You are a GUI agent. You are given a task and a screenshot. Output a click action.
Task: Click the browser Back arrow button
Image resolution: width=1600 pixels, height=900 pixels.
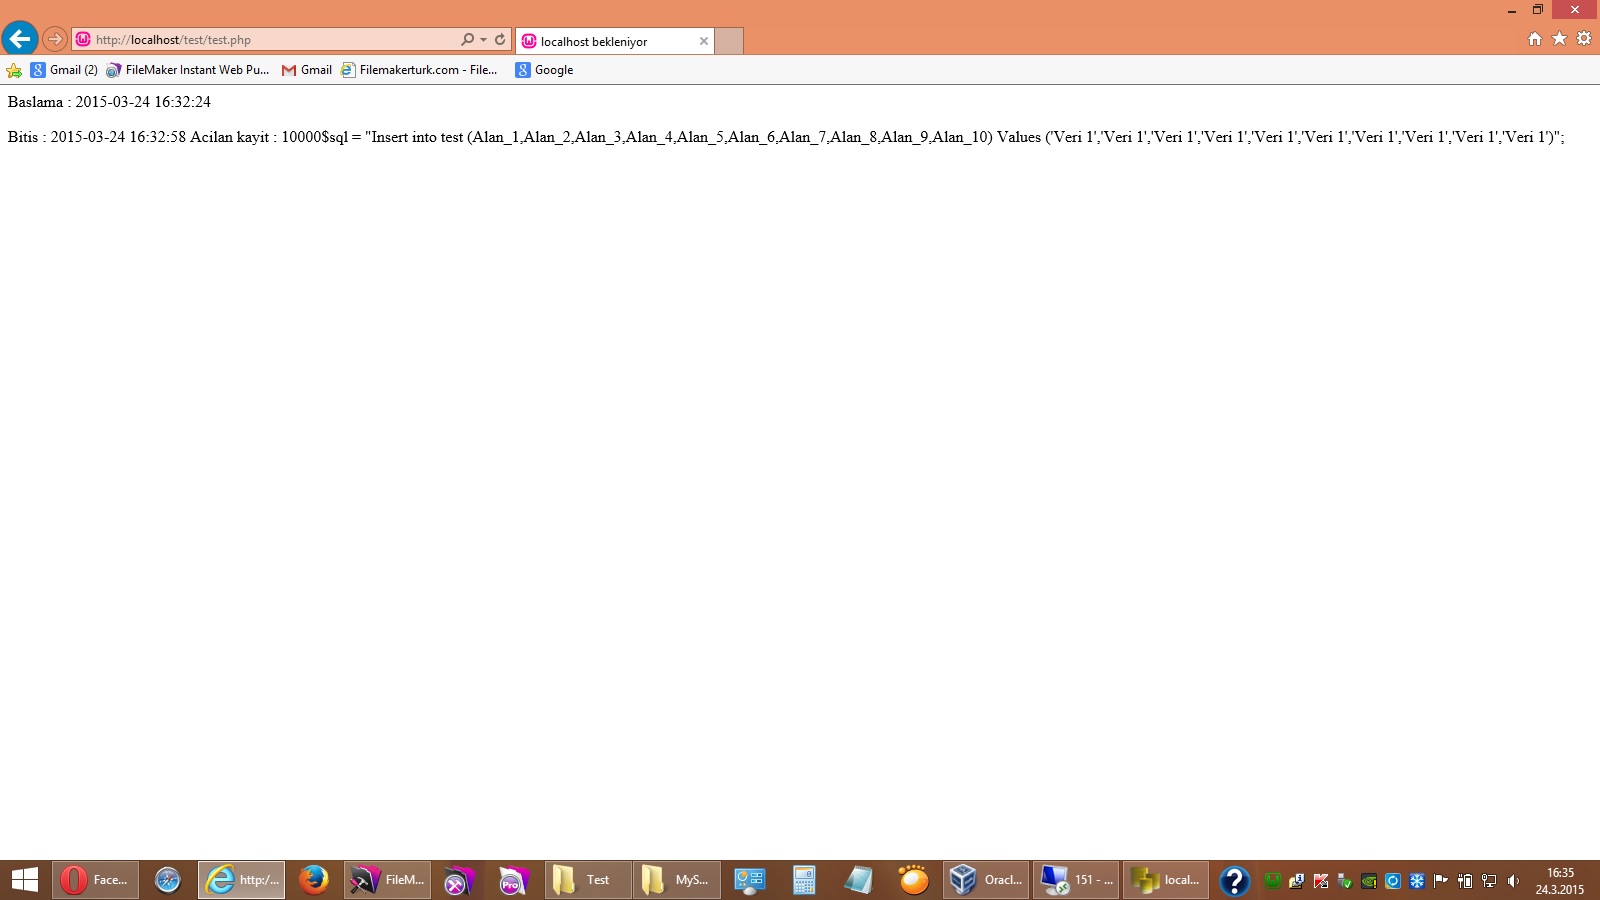(x=20, y=39)
